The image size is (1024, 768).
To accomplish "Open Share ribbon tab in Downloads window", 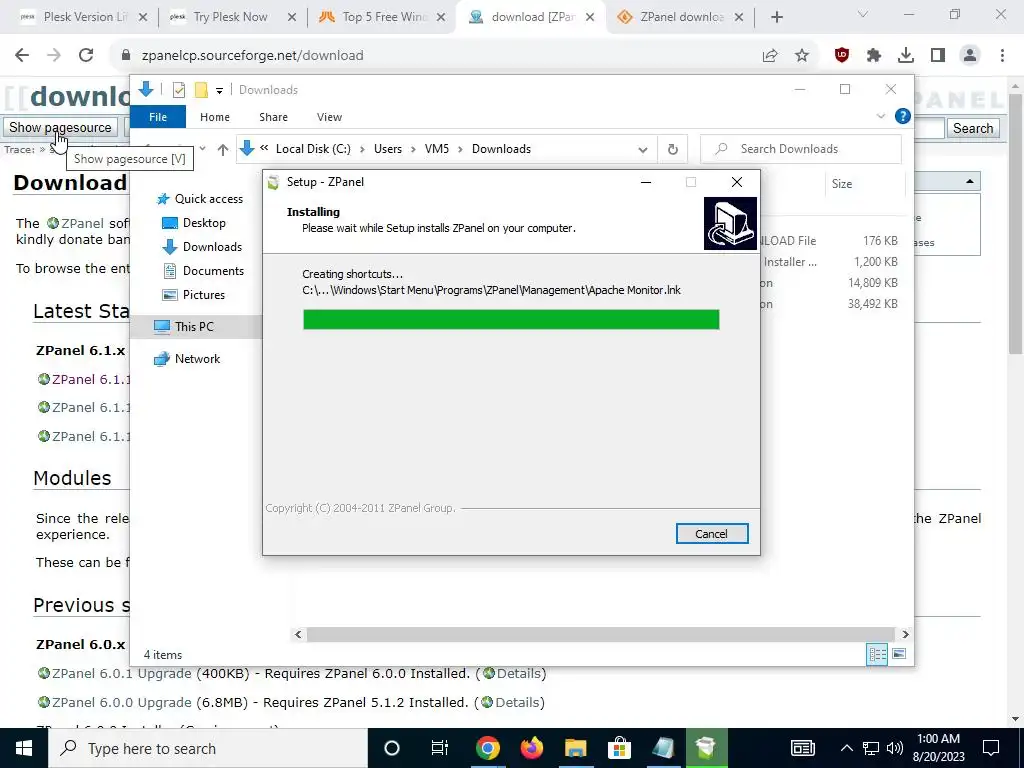I will 273,117.
